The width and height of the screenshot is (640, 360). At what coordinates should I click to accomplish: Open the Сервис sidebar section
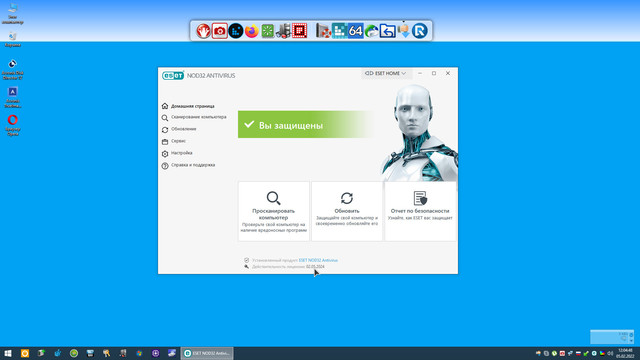click(x=174, y=141)
